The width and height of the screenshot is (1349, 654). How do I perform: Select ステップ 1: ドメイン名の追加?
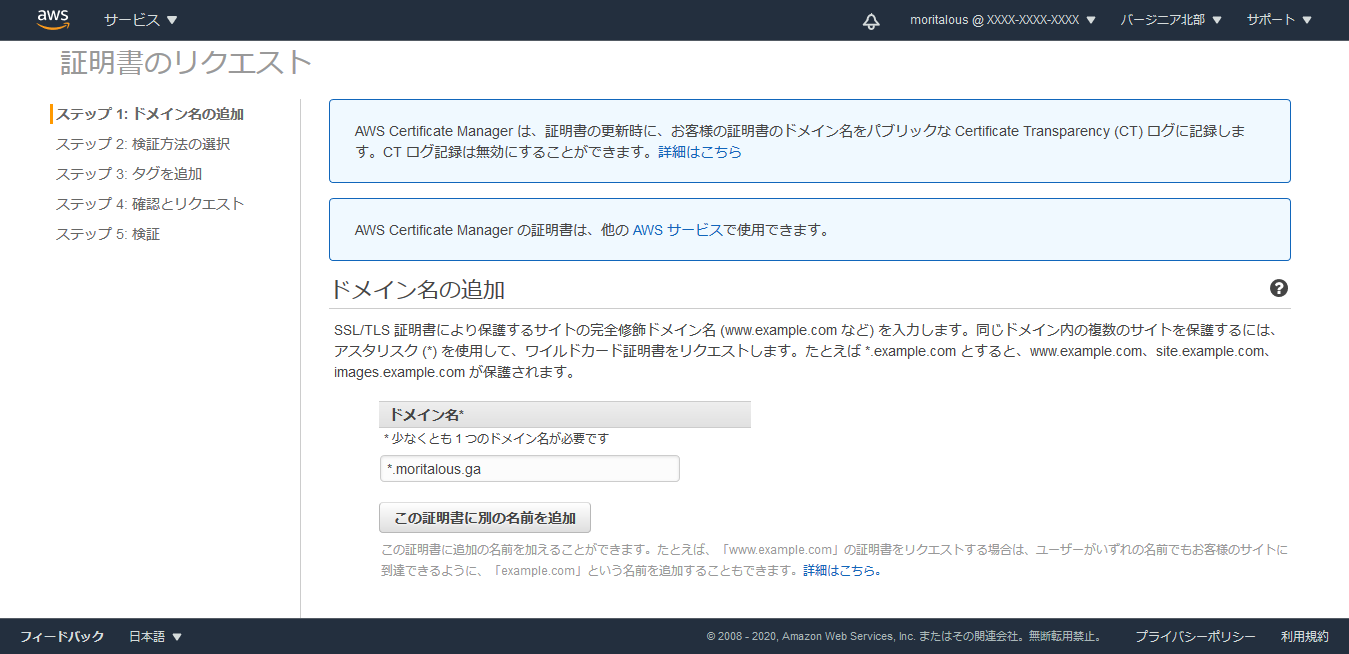click(x=150, y=114)
